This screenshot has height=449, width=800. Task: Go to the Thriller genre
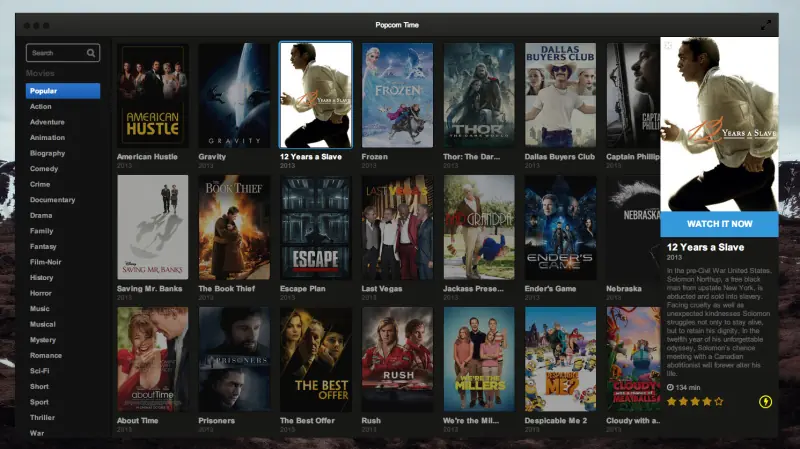42,418
